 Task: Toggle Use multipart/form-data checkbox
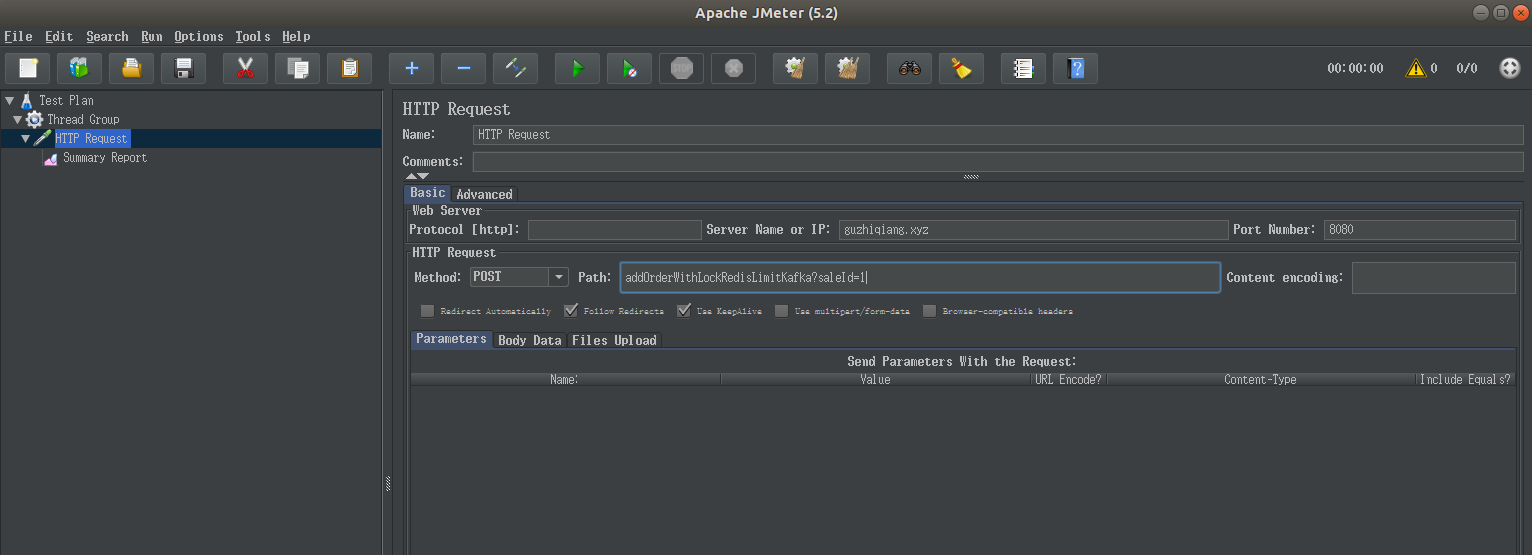[x=782, y=311]
